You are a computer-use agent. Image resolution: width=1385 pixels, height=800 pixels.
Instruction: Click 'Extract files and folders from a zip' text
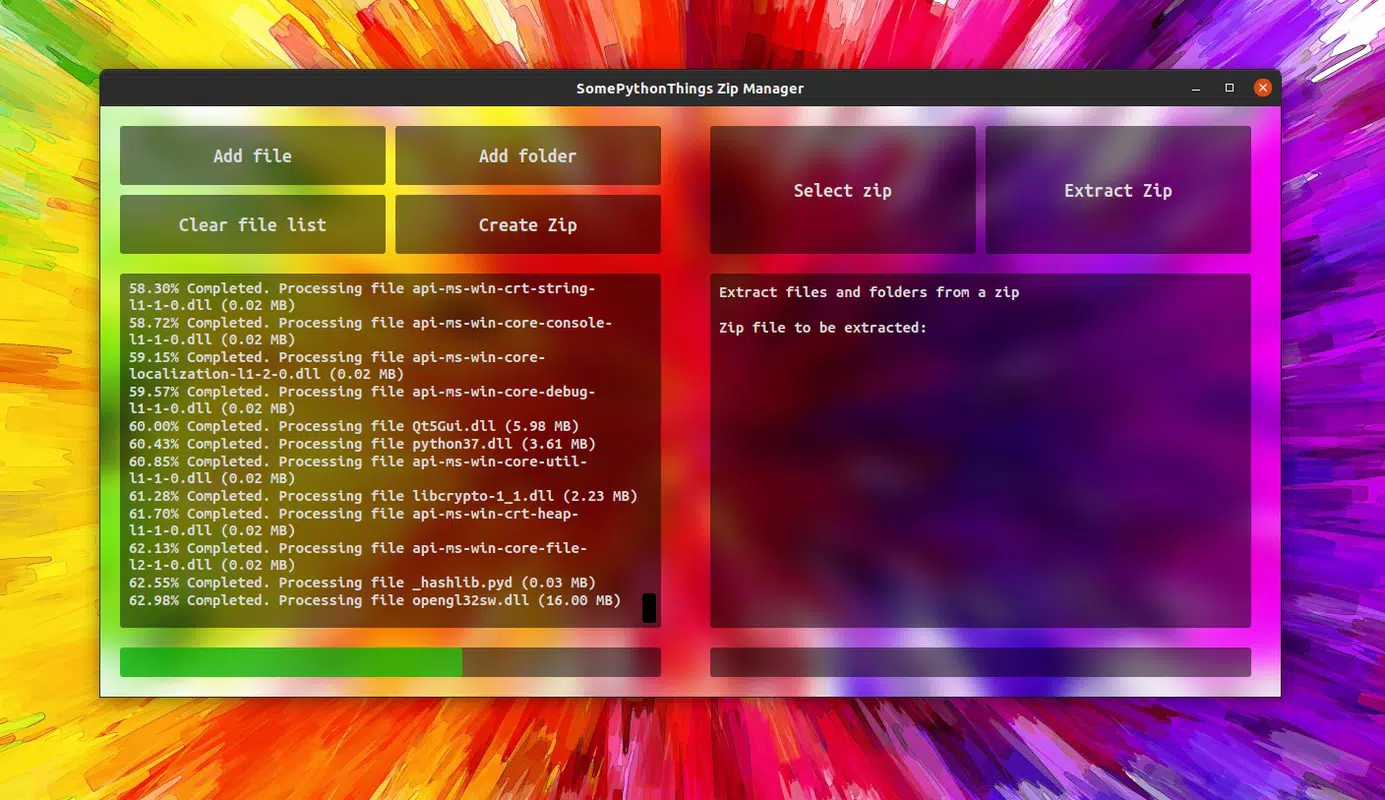869,292
